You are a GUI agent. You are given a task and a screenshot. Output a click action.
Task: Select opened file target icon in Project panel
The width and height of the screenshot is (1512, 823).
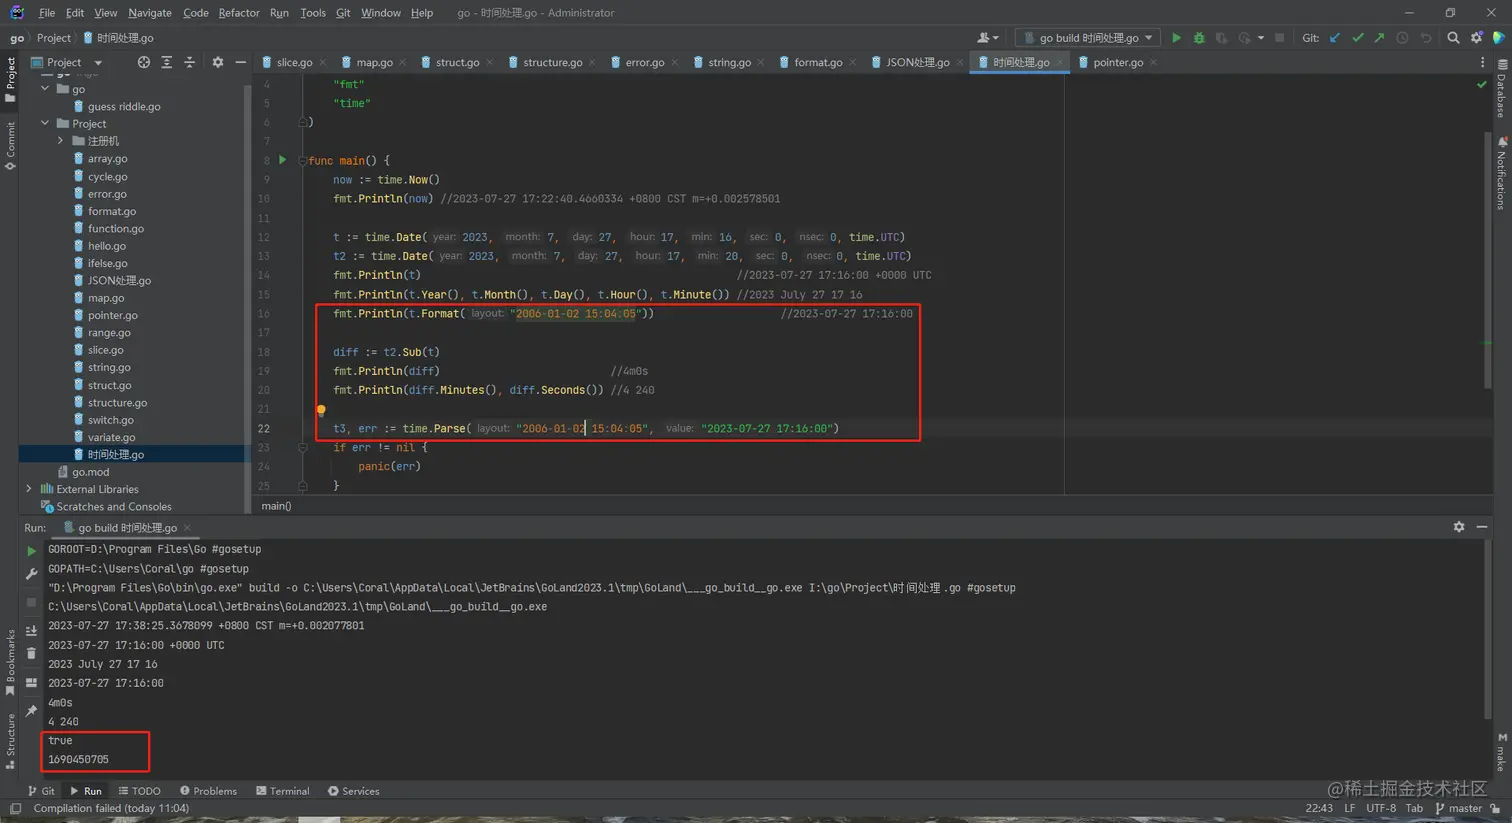pos(144,62)
